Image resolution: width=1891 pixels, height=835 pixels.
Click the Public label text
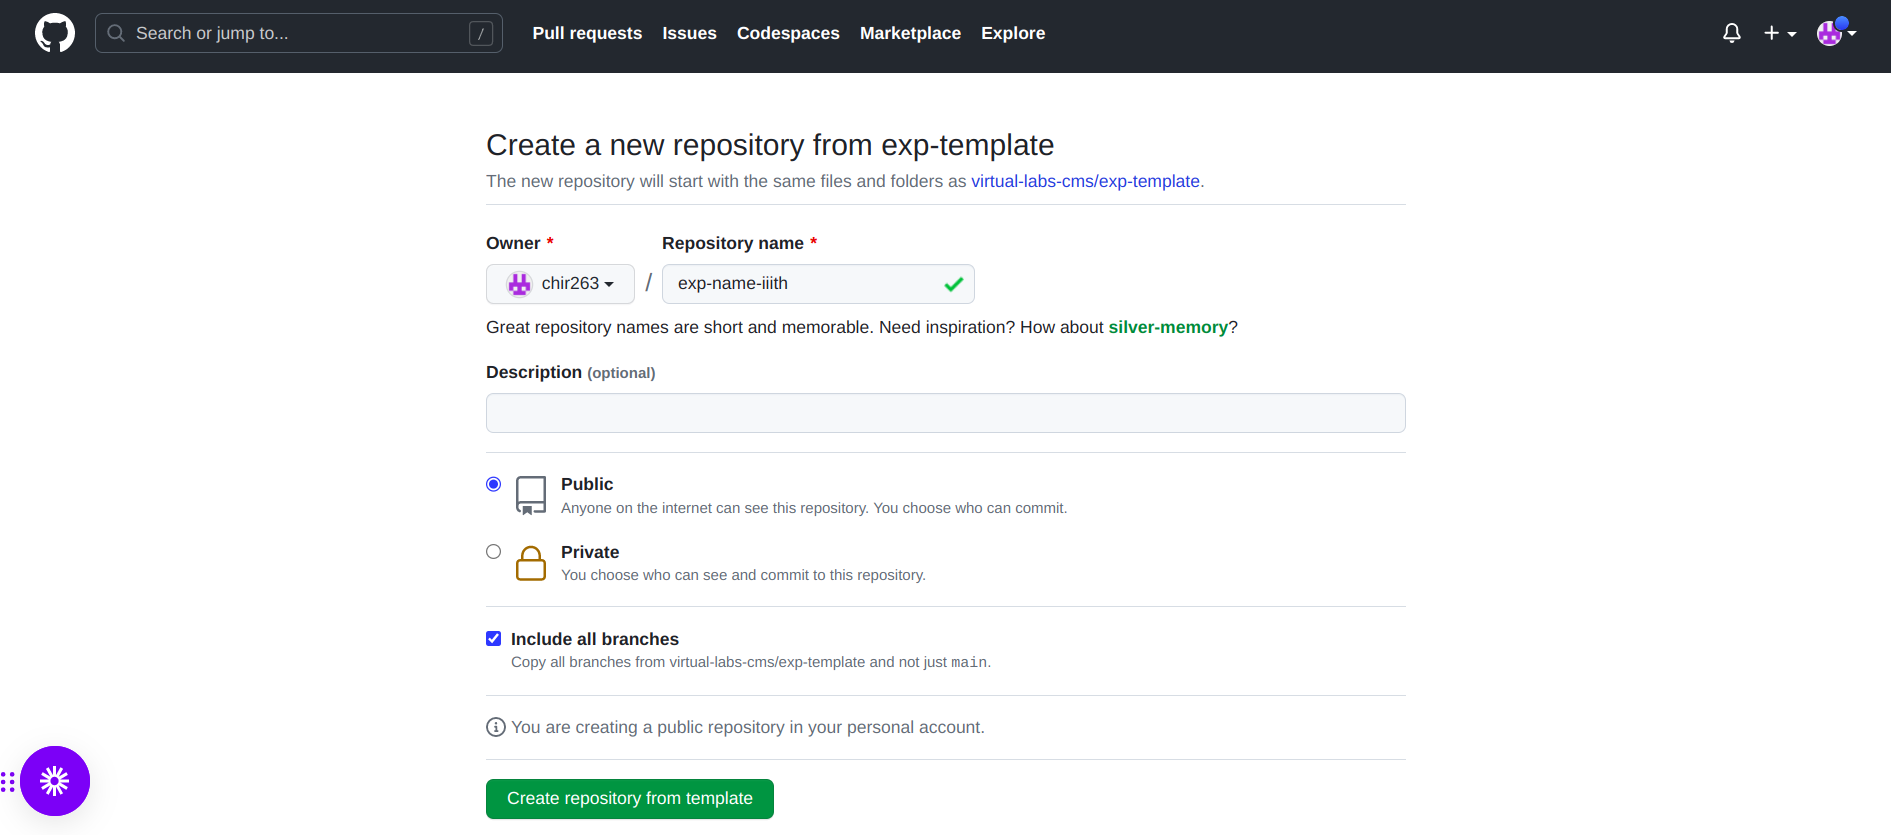pyautogui.click(x=587, y=484)
